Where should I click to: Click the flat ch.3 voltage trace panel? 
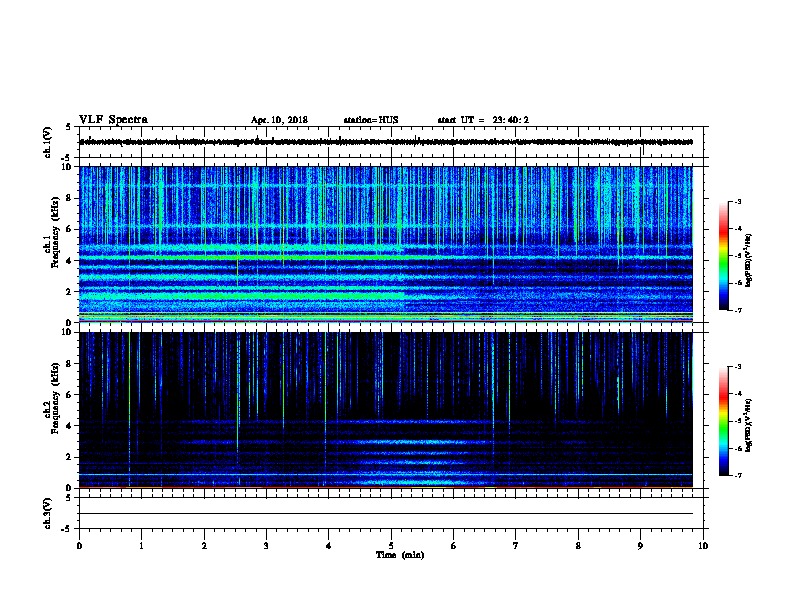391,513
